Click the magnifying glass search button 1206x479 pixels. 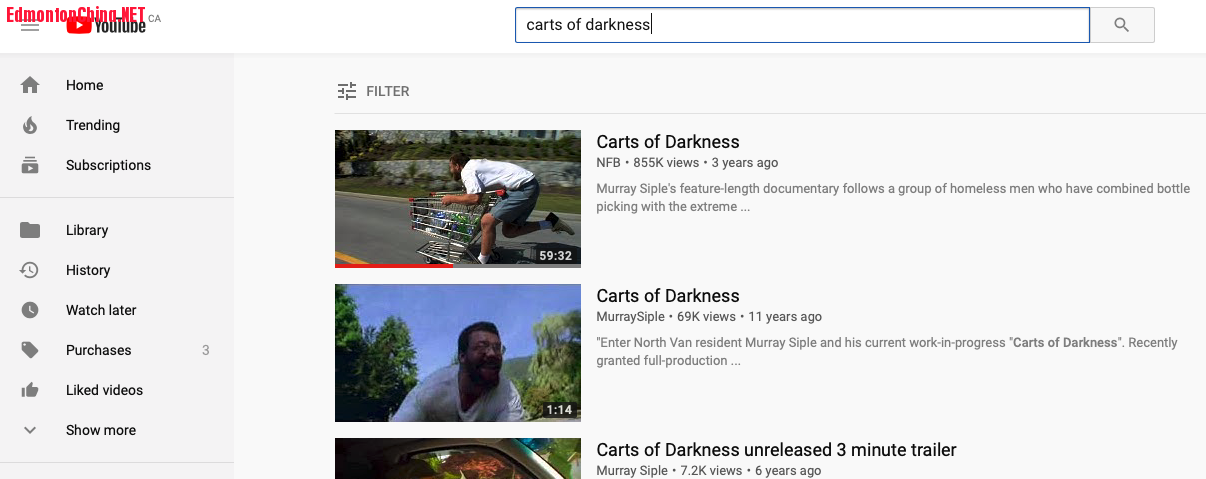point(1122,25)
